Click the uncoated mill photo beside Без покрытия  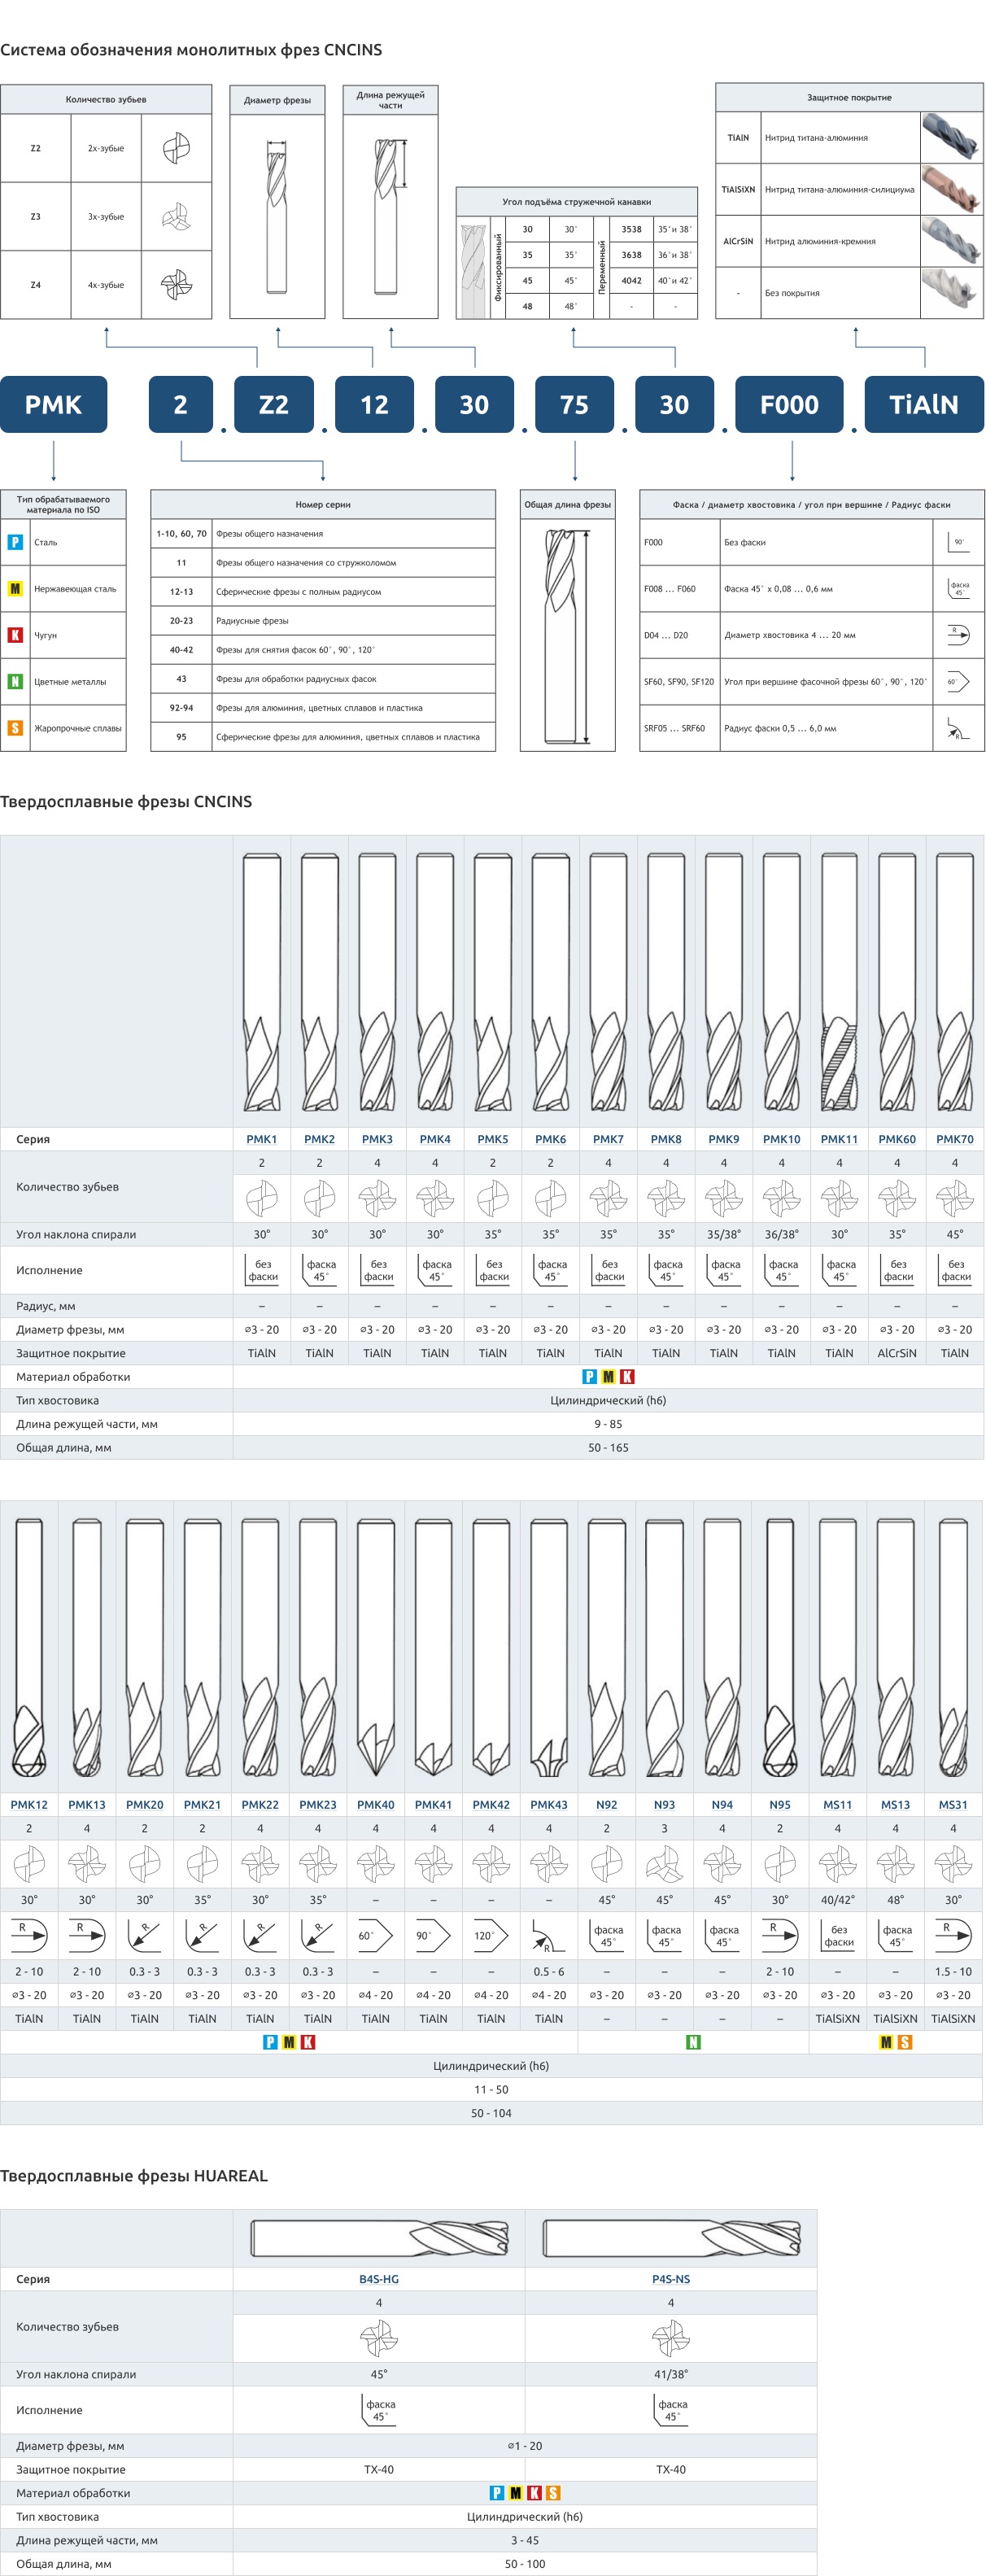pyautogui.click(x=951, y=293)
